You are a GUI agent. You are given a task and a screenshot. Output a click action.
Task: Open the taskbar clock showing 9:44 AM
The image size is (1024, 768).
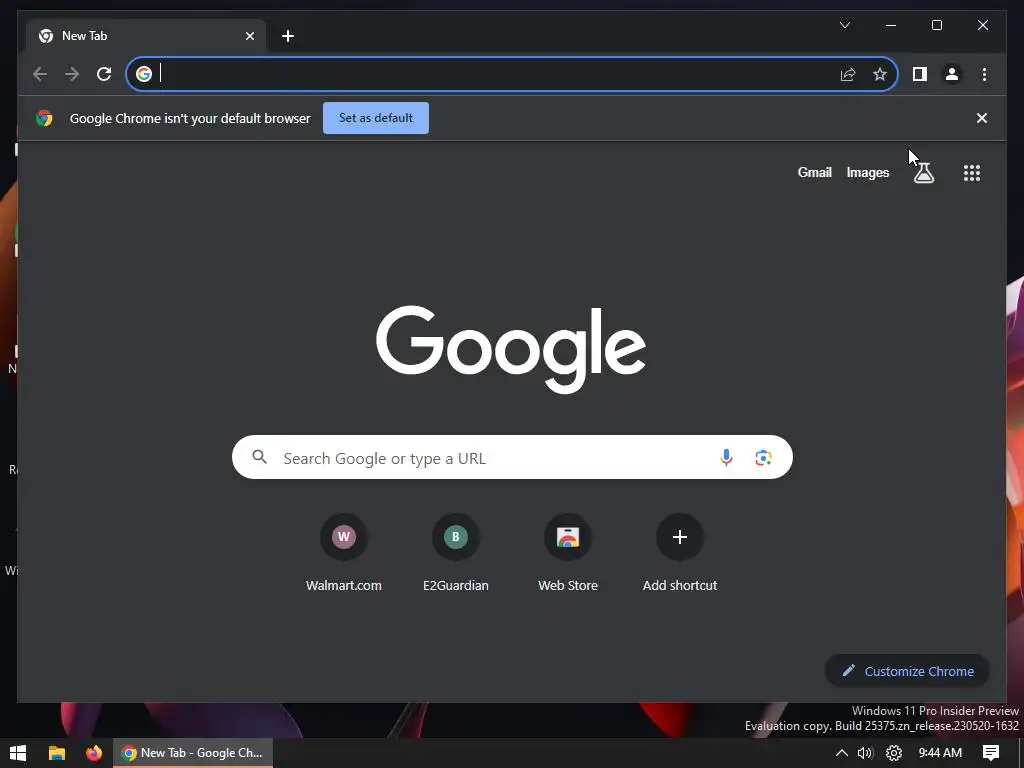pos(940,753)
